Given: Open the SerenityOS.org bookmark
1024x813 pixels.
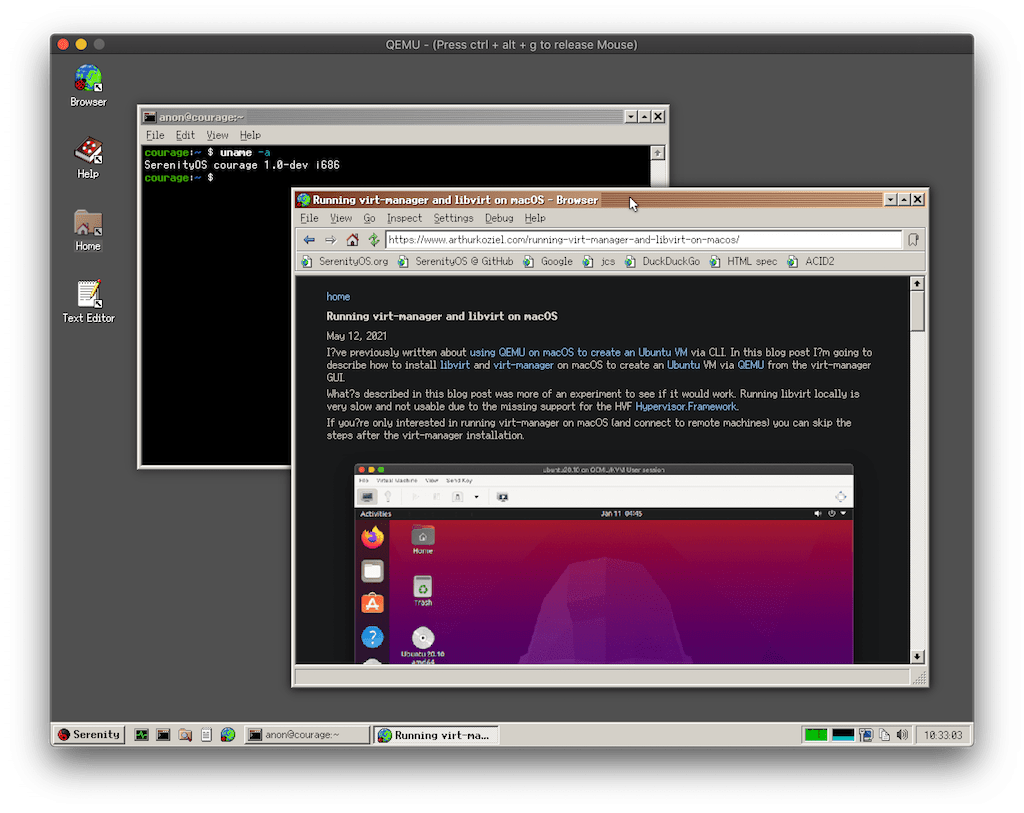Looking at the screenshot, I should click(345, 261).
